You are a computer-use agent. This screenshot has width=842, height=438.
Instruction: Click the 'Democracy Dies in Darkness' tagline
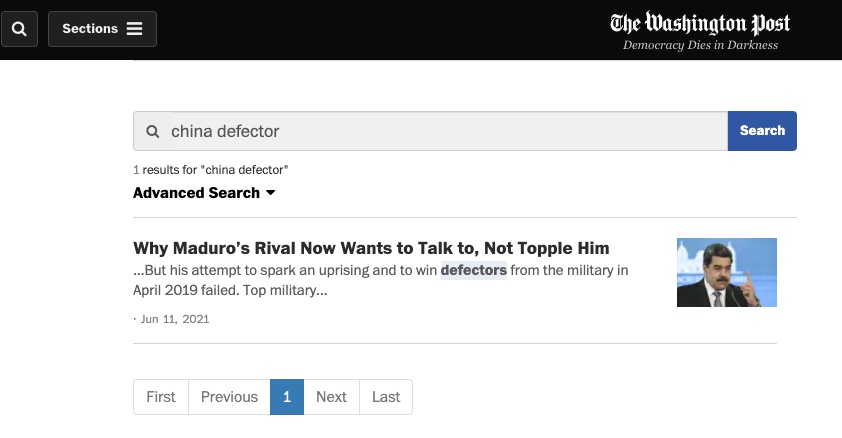[x=700, y=45]
